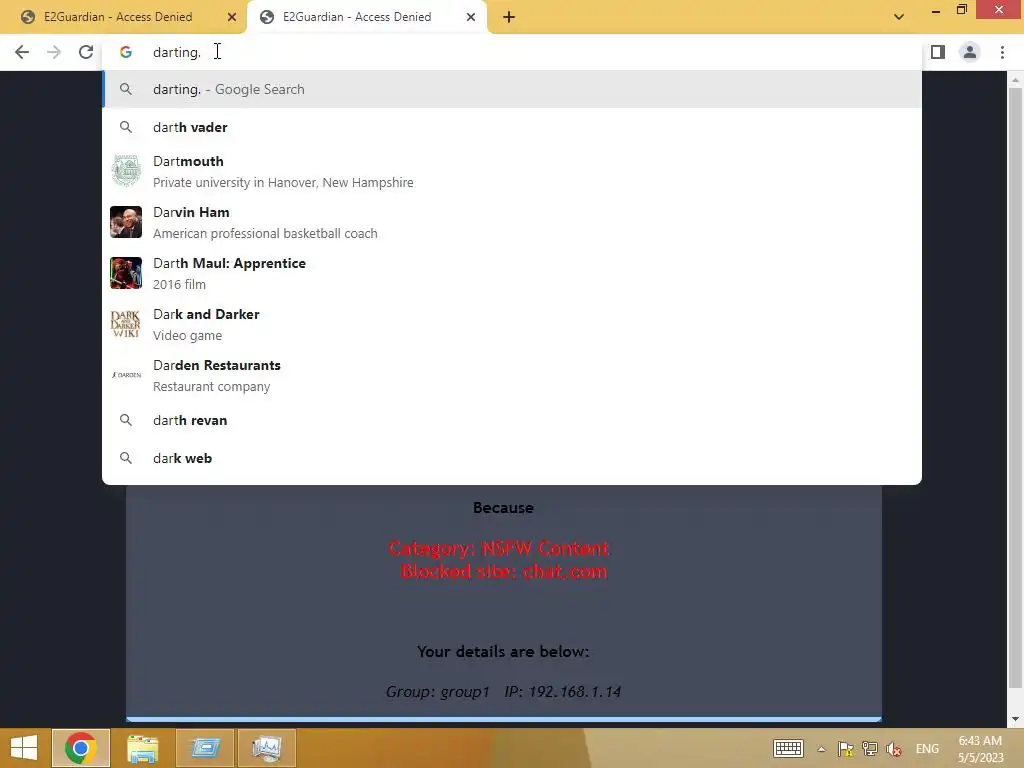1024x768 pixels.
Task: Click the page's vertical scrollbar
Action: tap(1015, 389)
